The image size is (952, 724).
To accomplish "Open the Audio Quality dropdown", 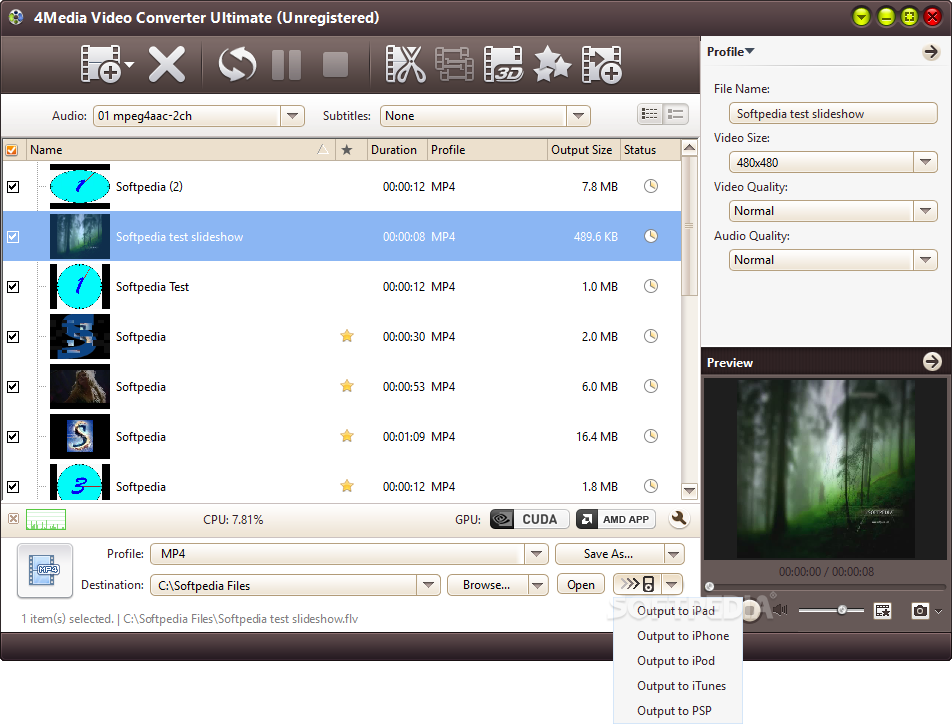I will [925, 260].
